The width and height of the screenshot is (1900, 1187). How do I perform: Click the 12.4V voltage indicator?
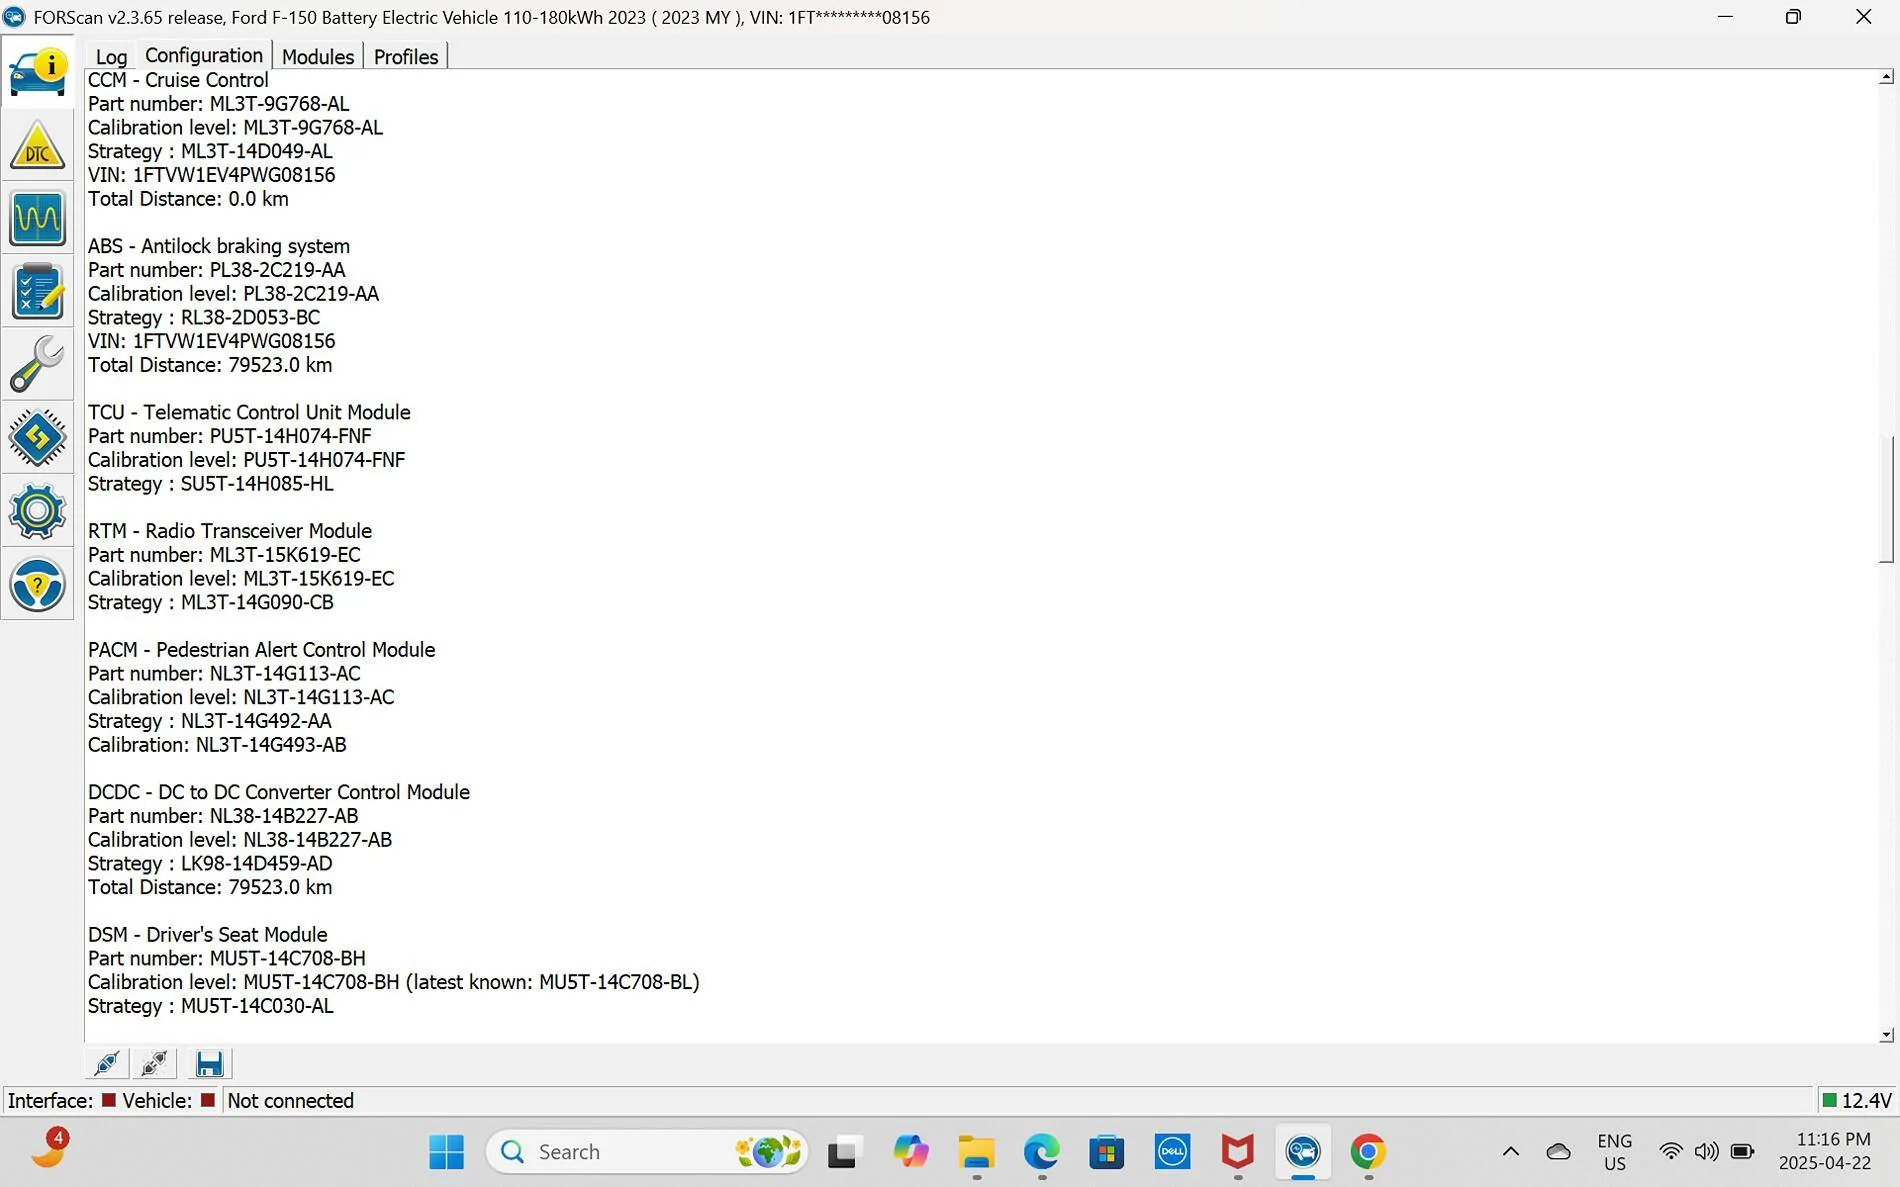(x=1857, y=1100)
